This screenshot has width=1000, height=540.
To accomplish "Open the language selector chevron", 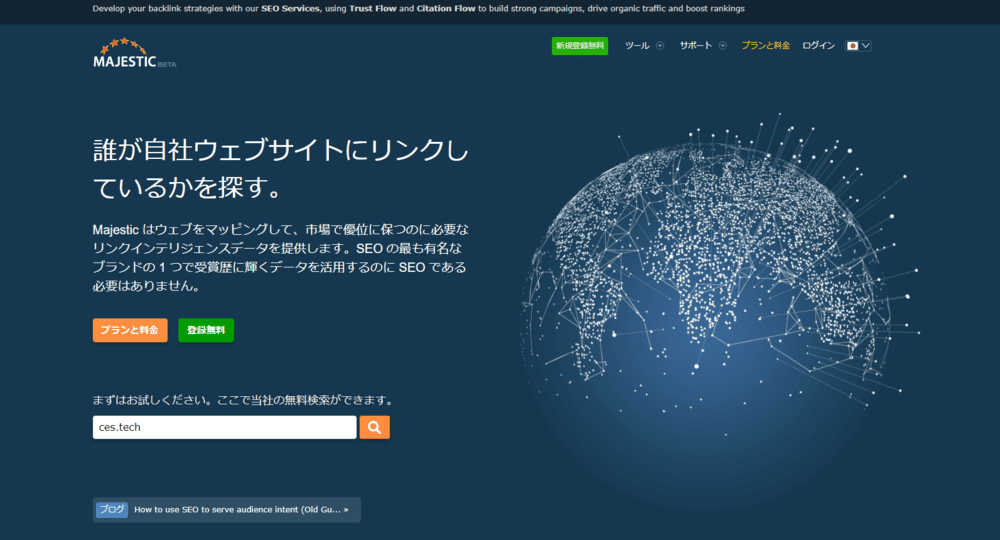I will click(865, 46).
